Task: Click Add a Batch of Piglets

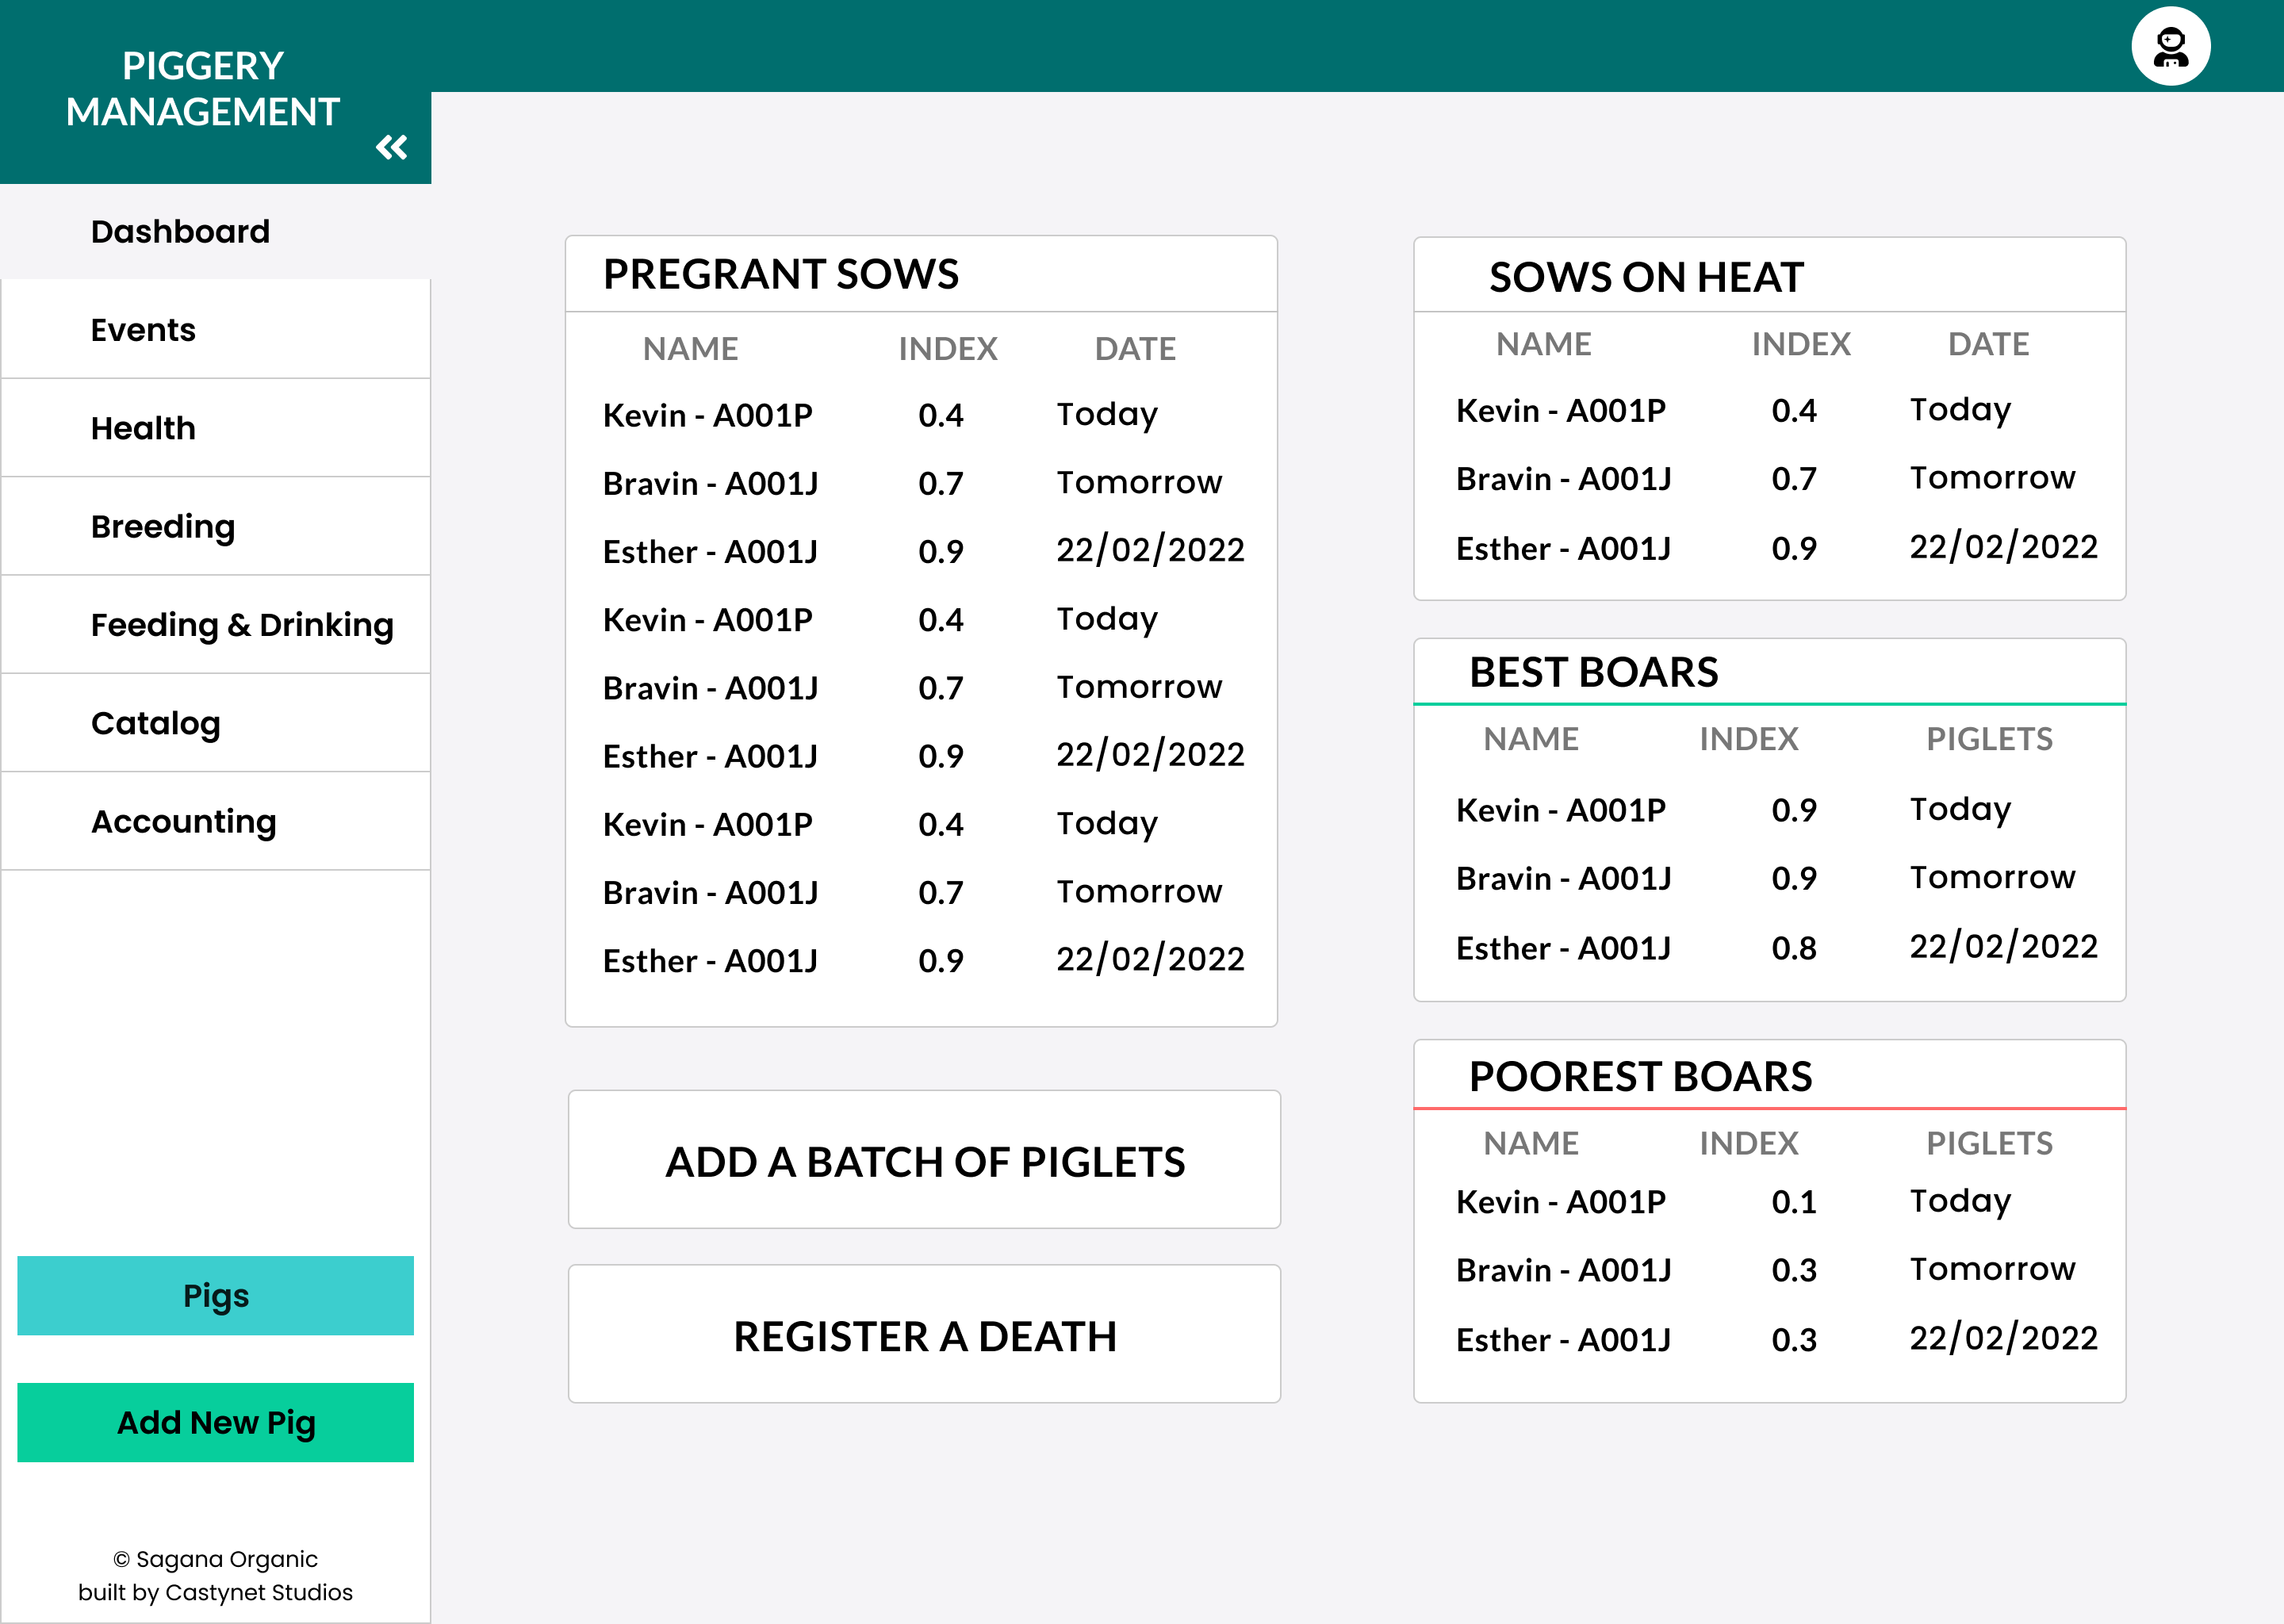Action: pyautogui.click(x=924, y=1160)
